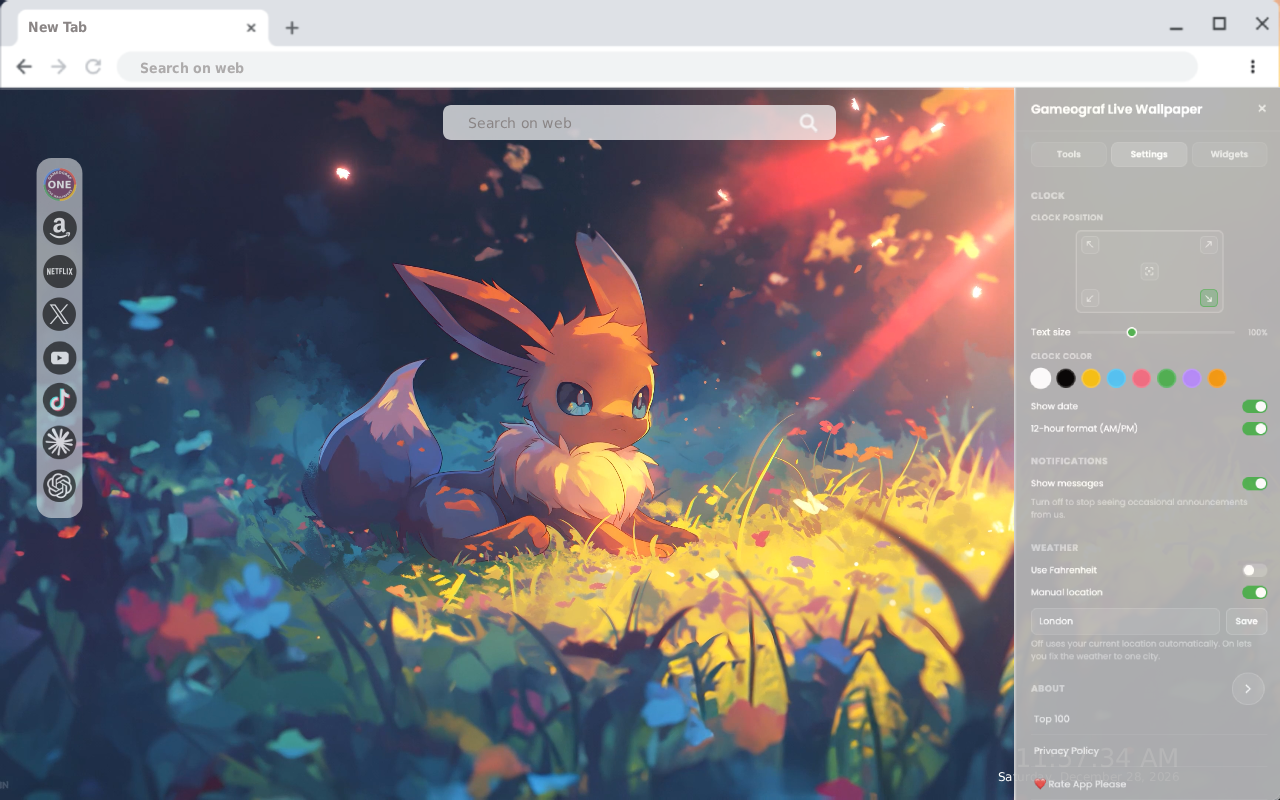
Task: Open the ChatGPT shortcut icon
Action: [60, 486]
